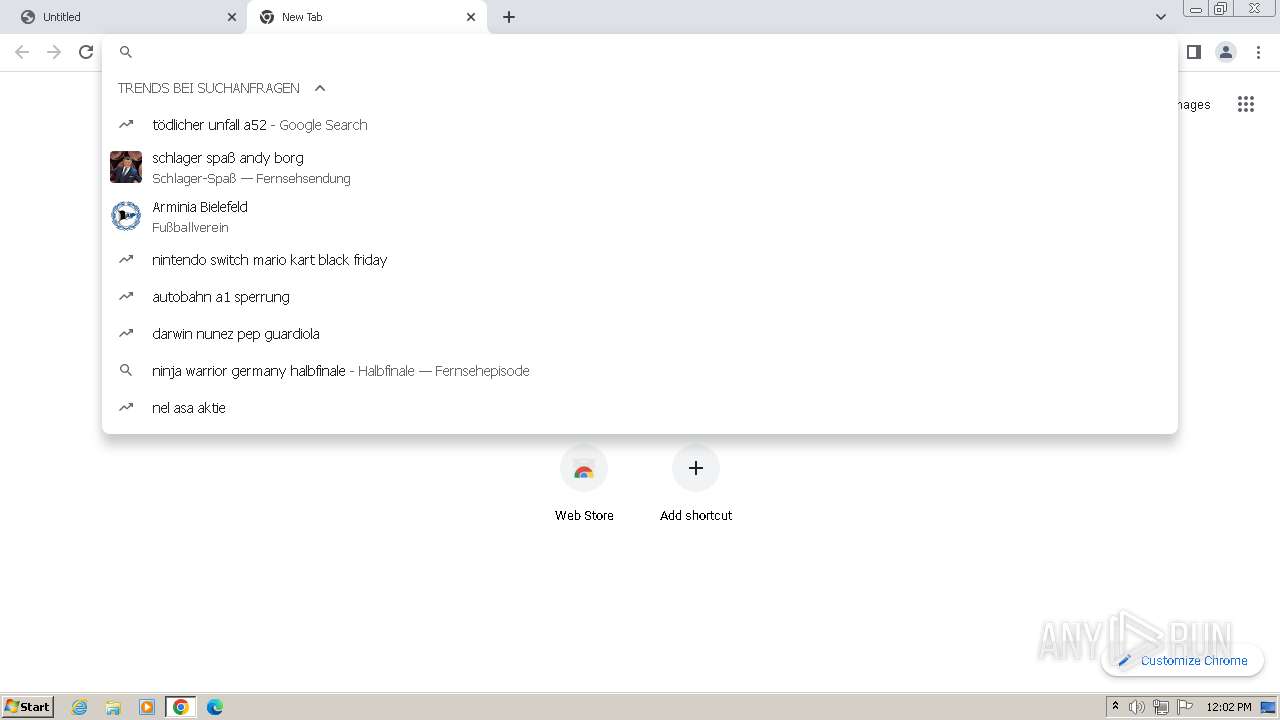Switch to the Untitled tab
The image size is (1280, 720).
123,17
